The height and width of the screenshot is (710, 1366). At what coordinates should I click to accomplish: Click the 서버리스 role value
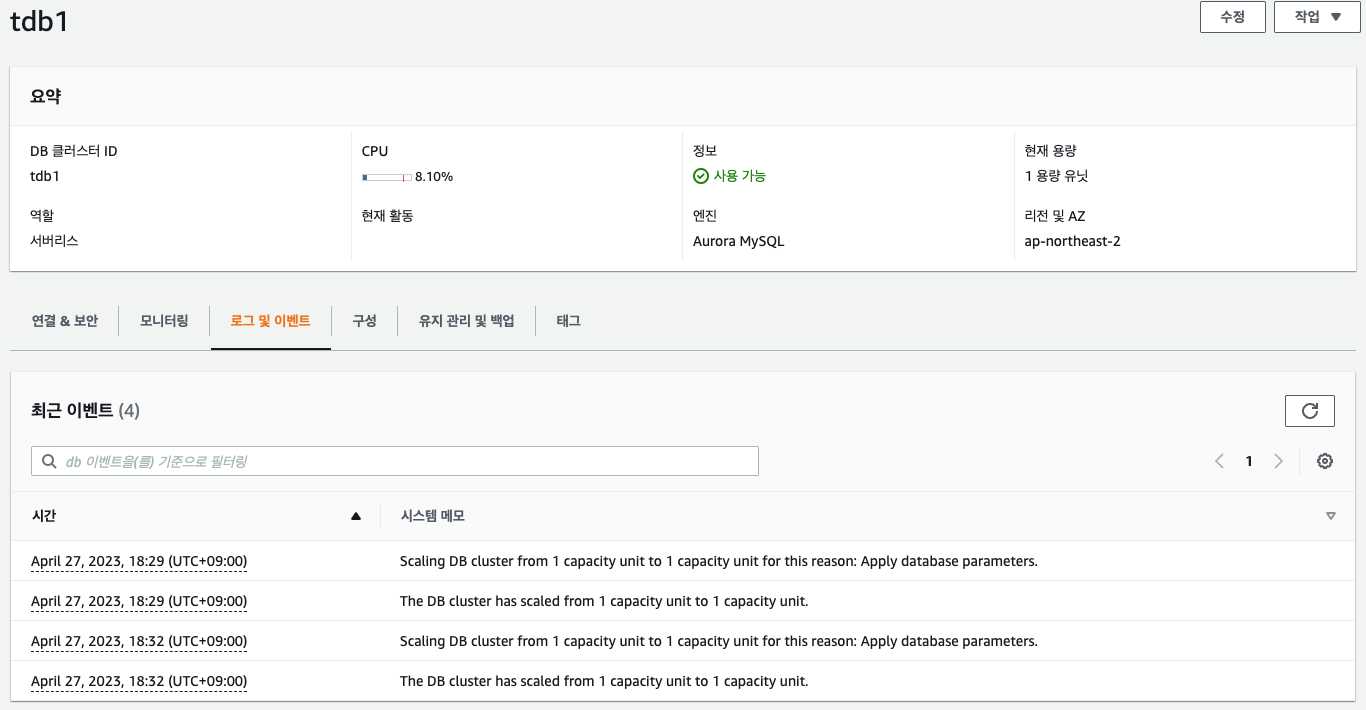tap(54, 241)
